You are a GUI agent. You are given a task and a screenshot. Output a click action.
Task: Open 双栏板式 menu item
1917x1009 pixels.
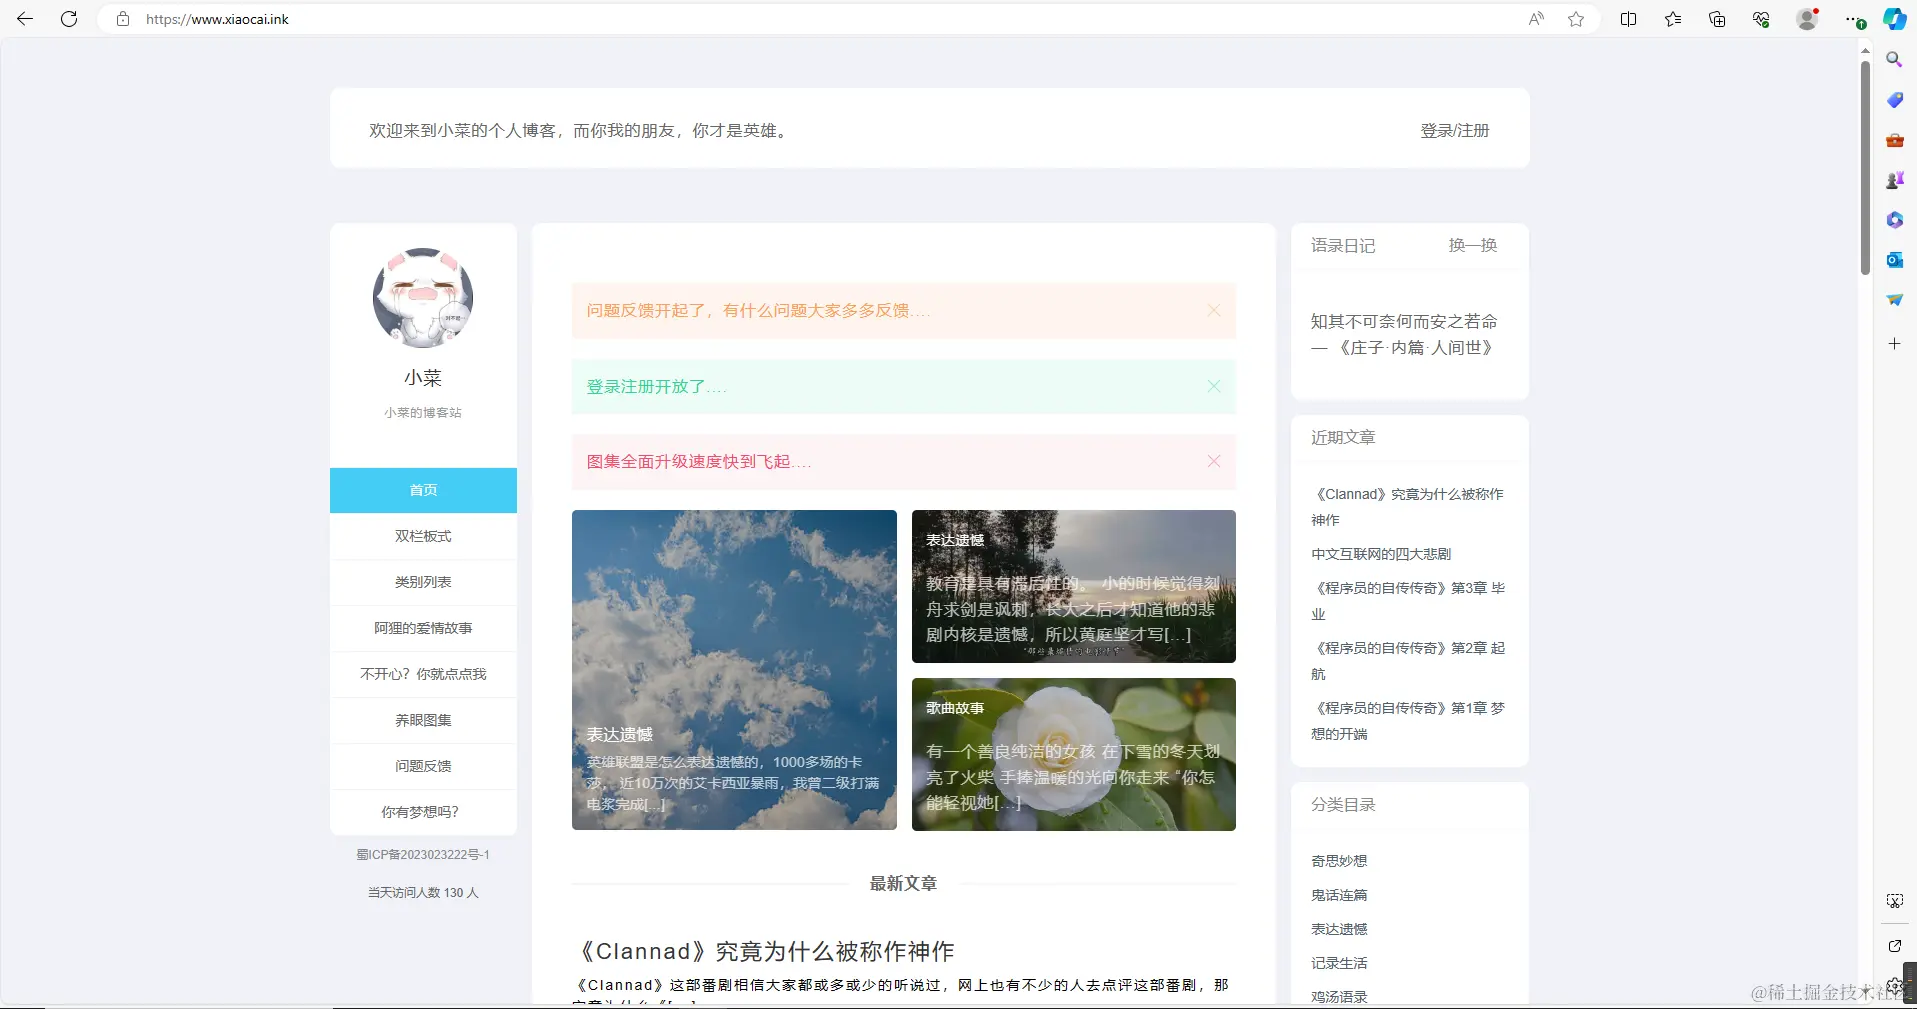(x=423, y=536)
